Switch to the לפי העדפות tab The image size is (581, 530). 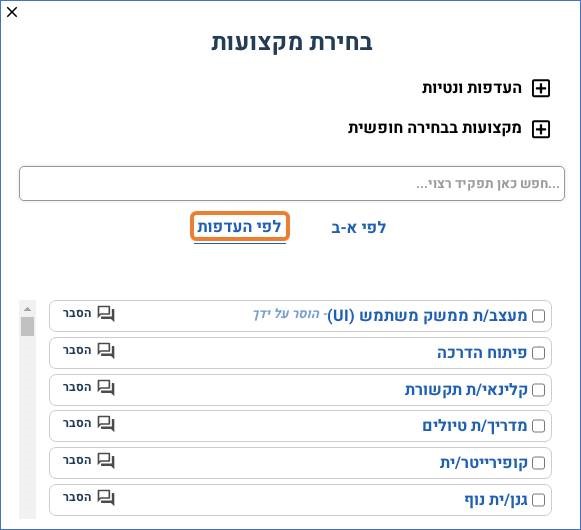click(239, 226)
